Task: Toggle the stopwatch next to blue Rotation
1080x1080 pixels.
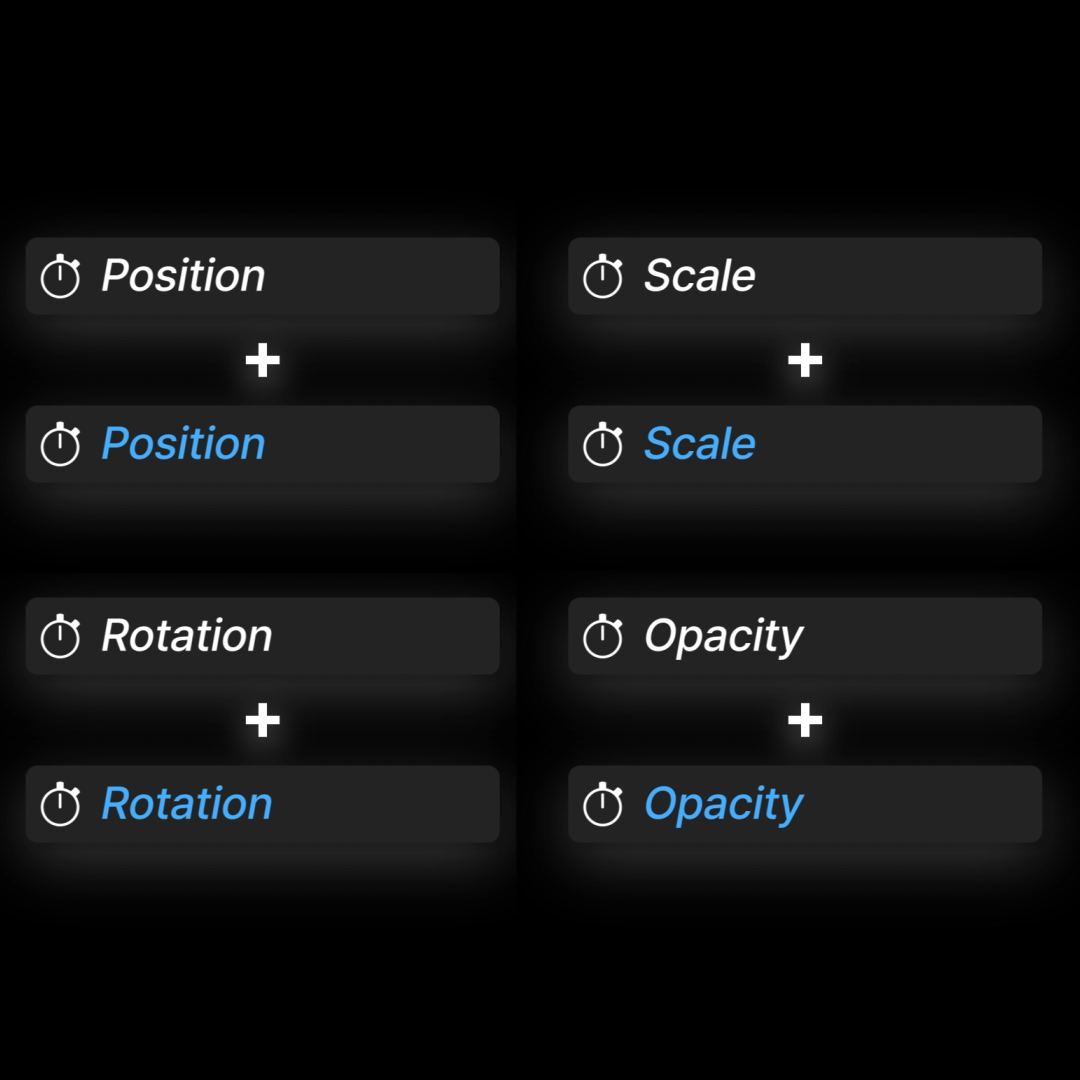Action: 60,805
